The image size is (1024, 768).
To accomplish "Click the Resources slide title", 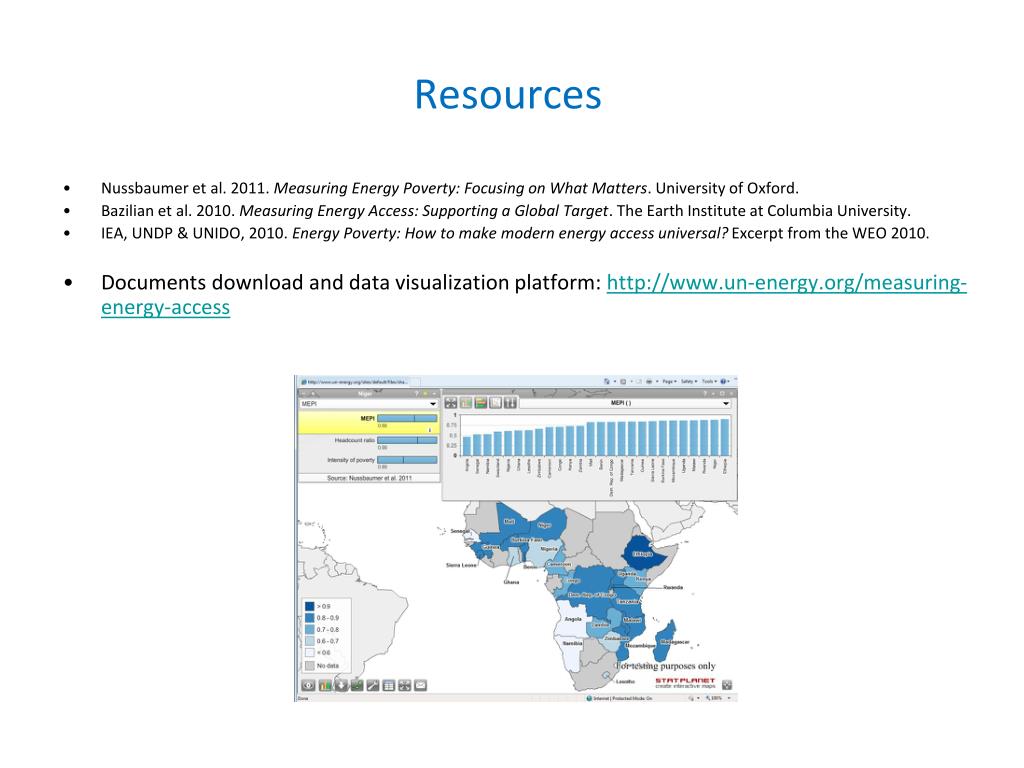I will tap(508, 94).
